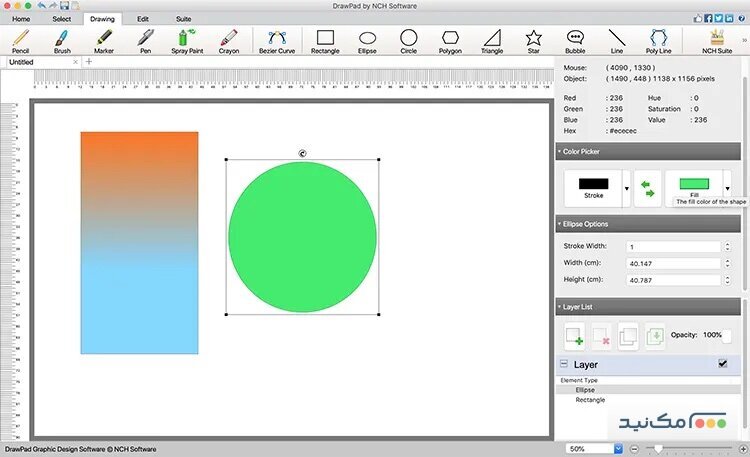Click the zoom out minus button
This screenshot has width=750, height=457.
pos(634,449)
